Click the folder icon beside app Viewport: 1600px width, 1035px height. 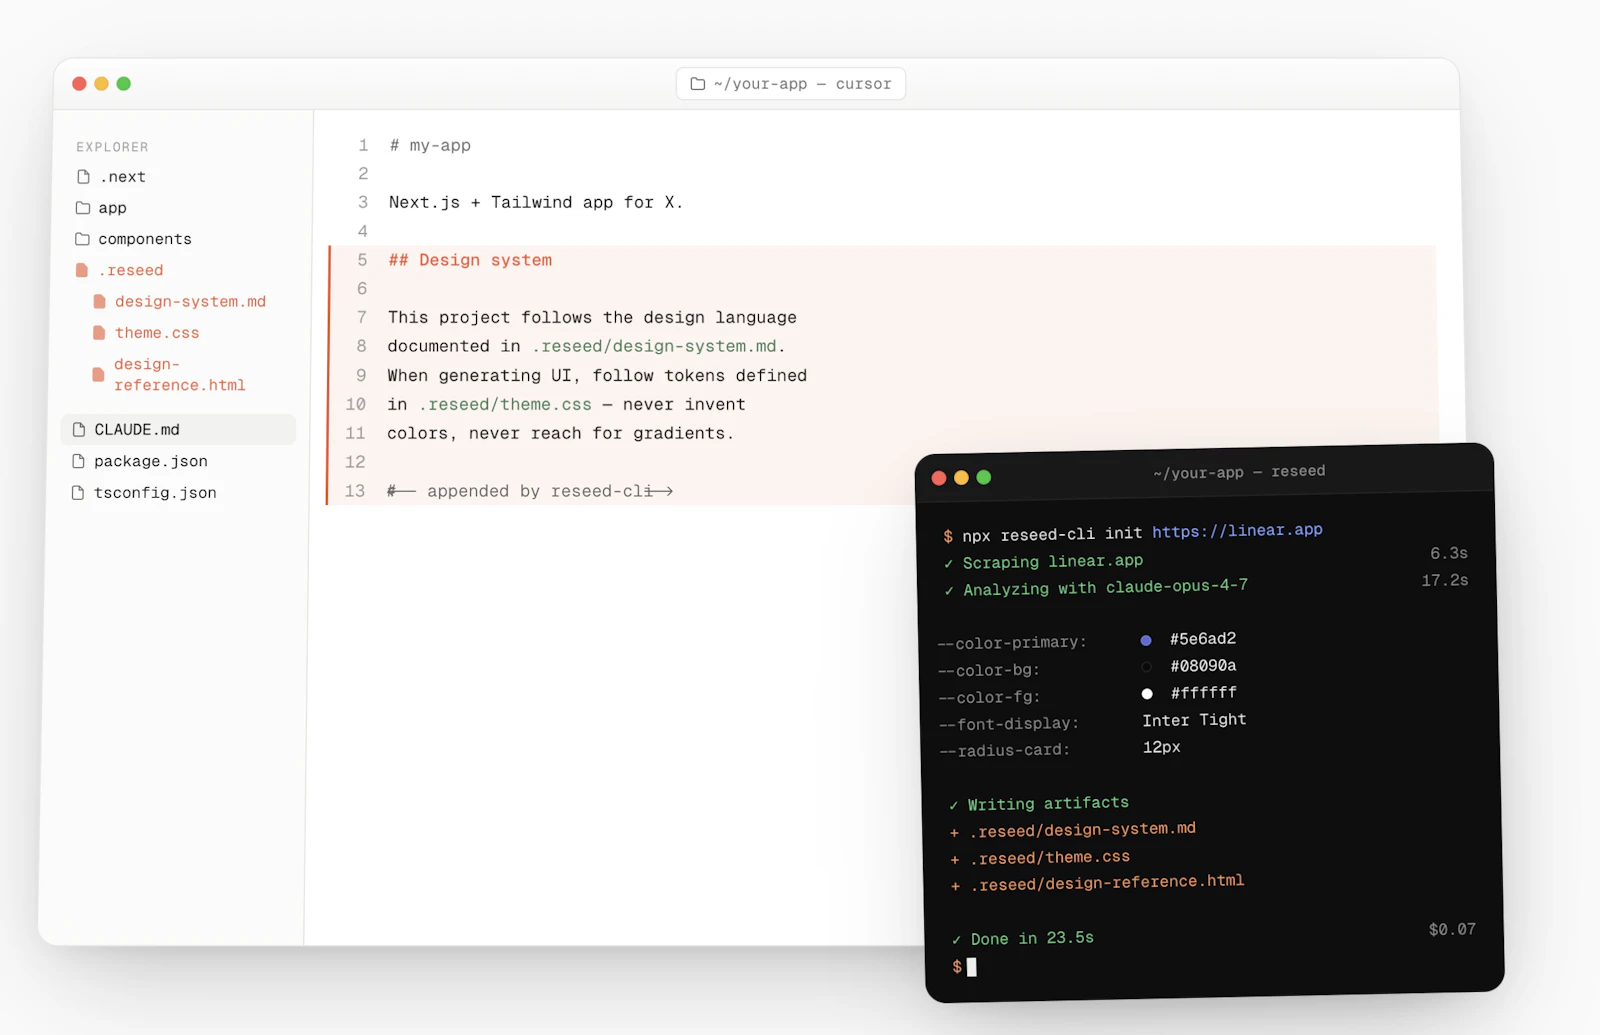(x=83, y=208)
